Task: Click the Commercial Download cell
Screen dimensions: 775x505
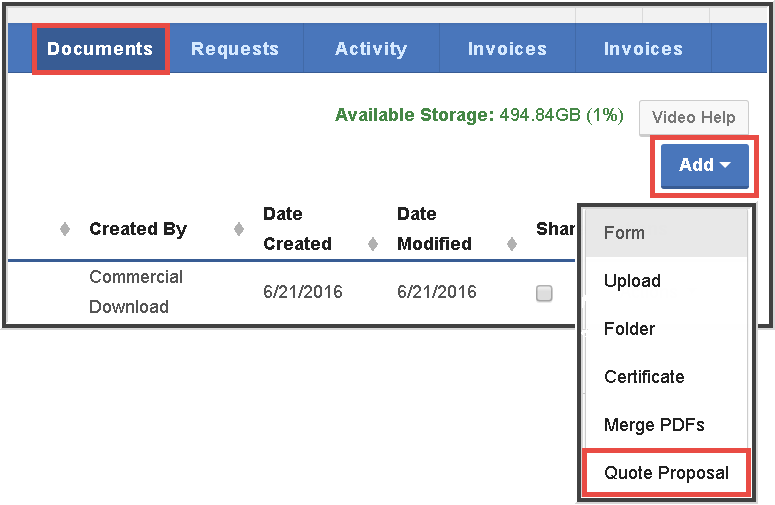Action: (x=136, y=292)
